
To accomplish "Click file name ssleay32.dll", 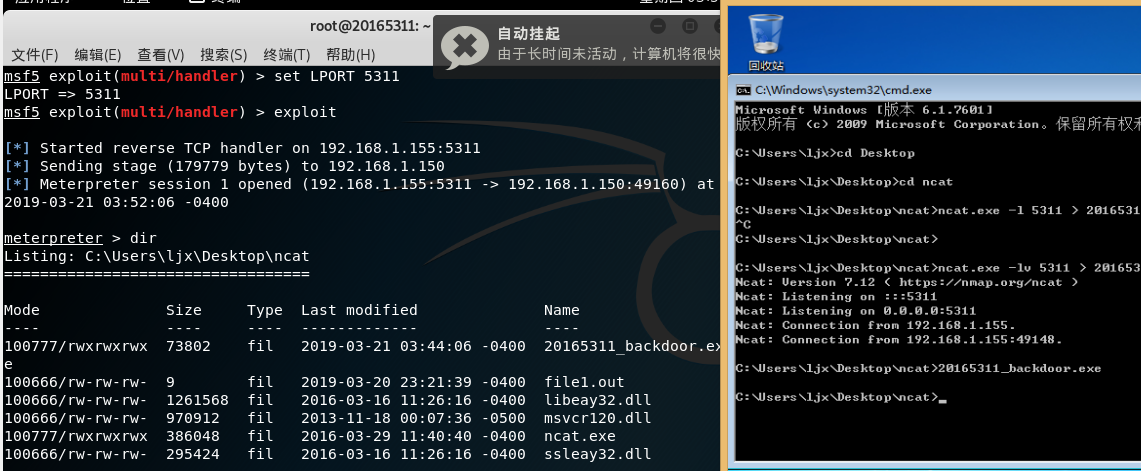I will tap(597, 454).
